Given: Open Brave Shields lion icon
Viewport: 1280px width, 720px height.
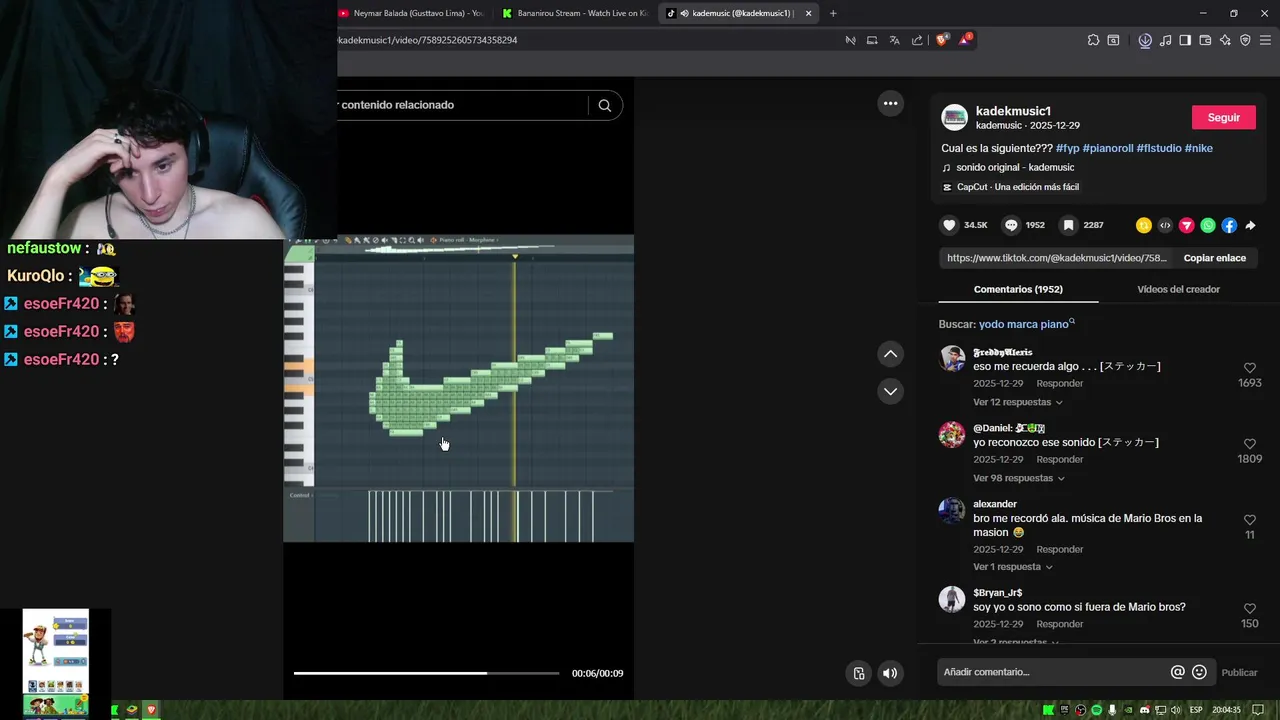Looking at the screenshot, I should point(942,40).
